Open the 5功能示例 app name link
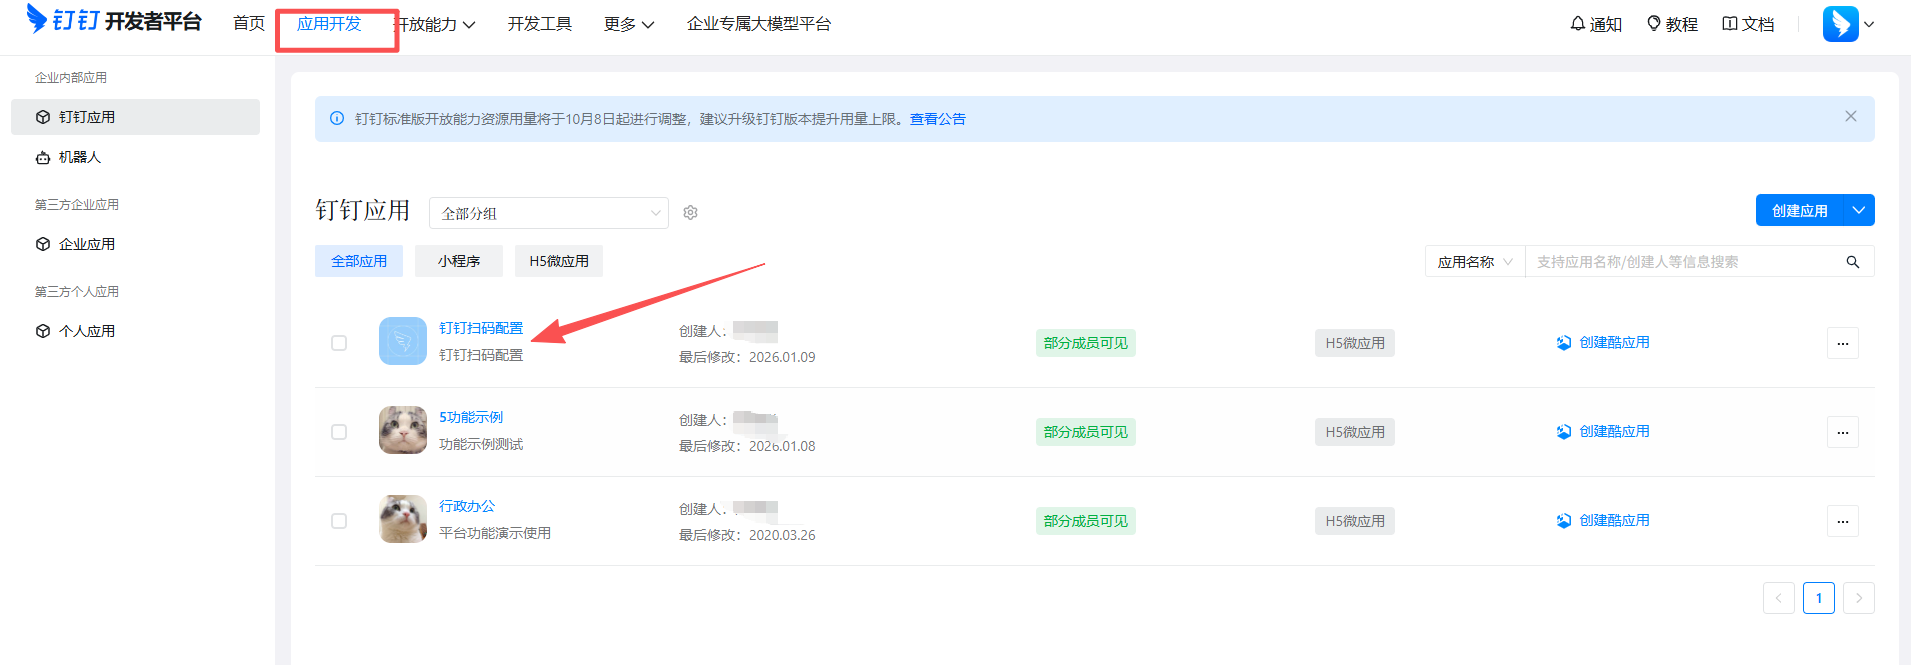Viewport: 1911px width, 665px height. coord(471,417)
